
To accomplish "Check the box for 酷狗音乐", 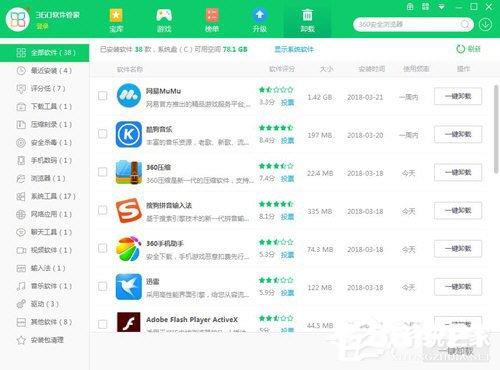I will tap(103, 134).
